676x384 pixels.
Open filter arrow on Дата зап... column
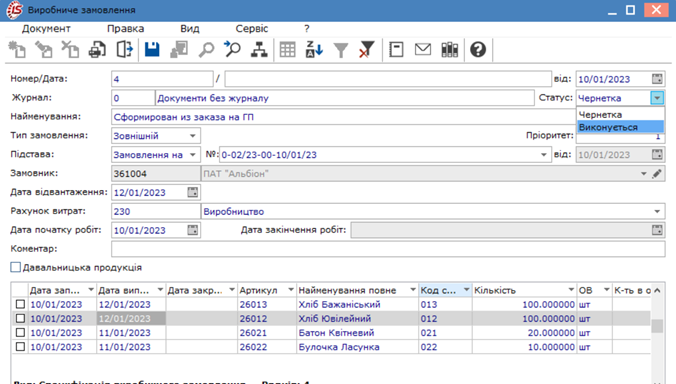pyautogui.click(x=91, y=290)
